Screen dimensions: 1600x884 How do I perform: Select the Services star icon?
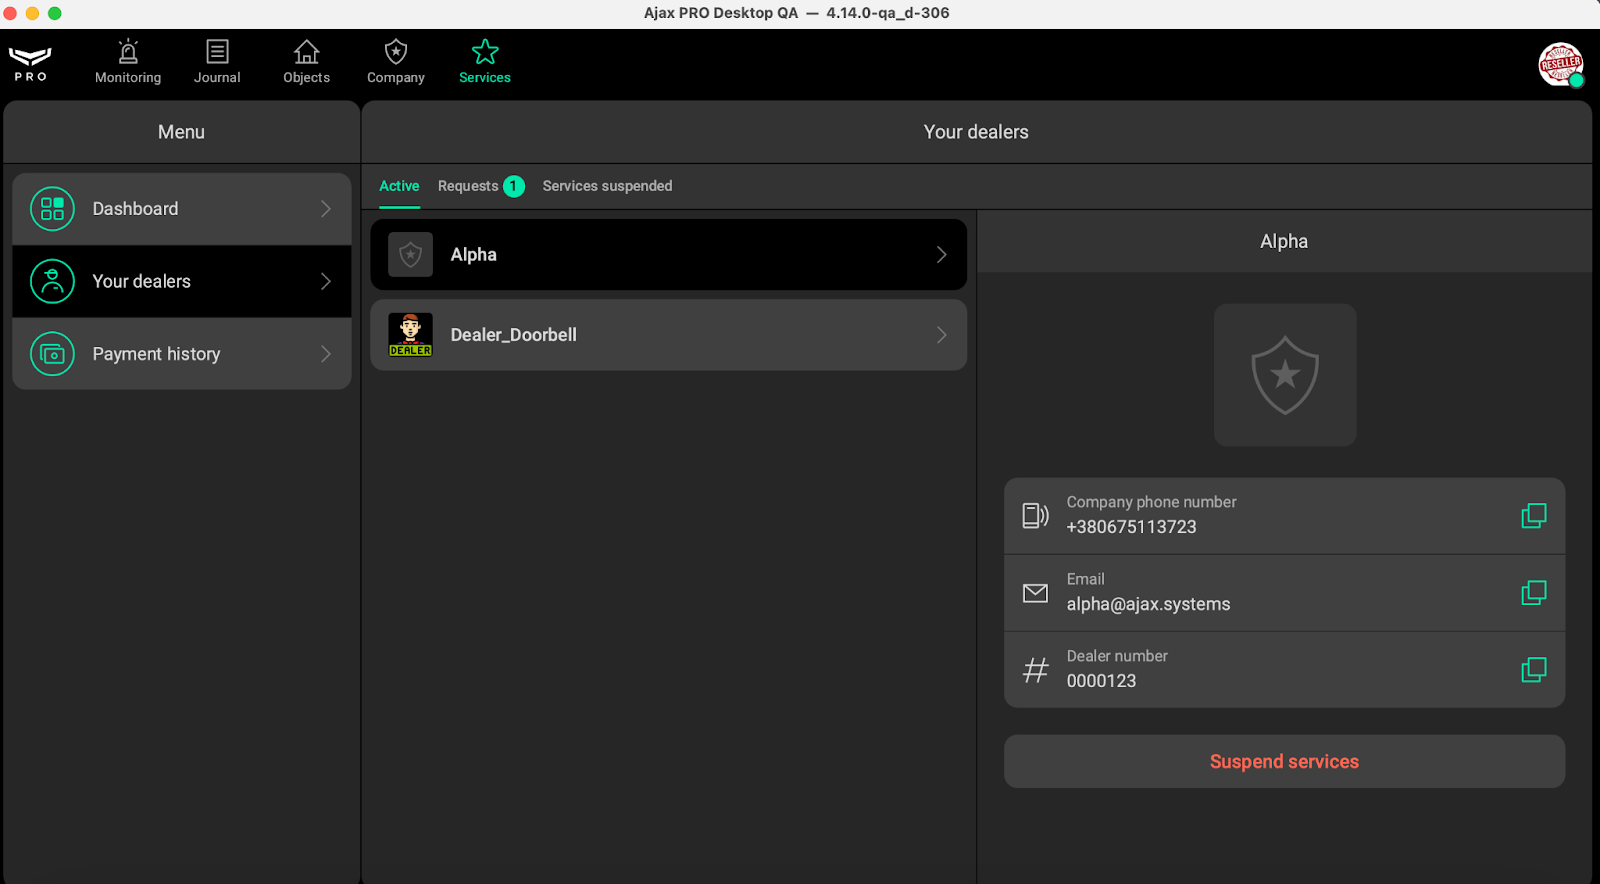(x=485, y=52)
